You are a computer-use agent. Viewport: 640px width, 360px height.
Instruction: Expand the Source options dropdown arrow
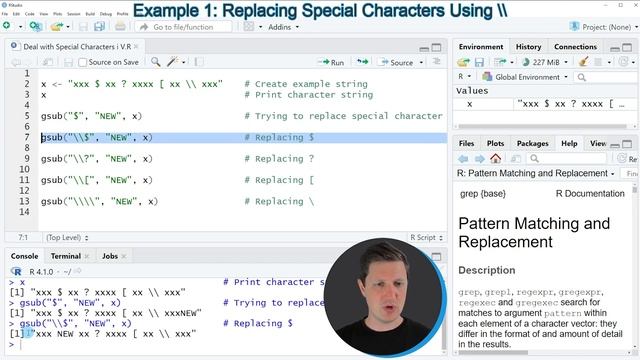(421, 62)
